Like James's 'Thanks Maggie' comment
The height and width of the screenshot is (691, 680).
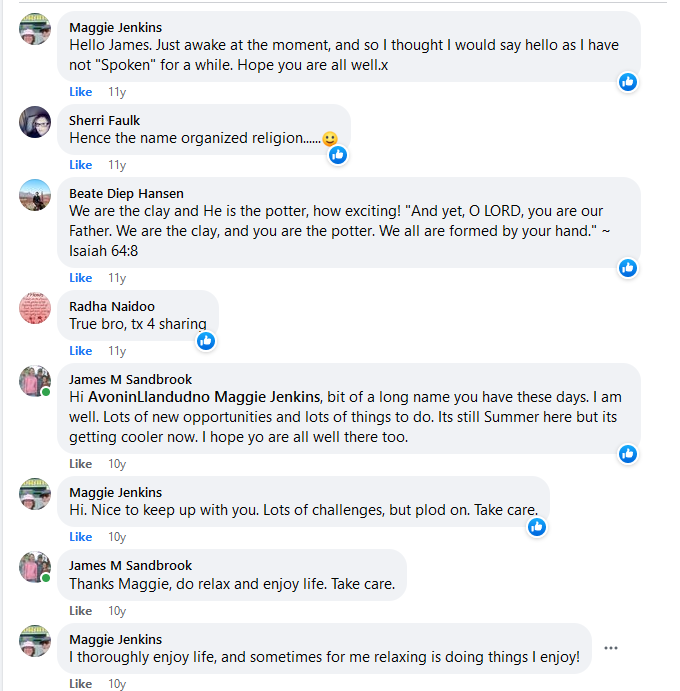point(80,611)
